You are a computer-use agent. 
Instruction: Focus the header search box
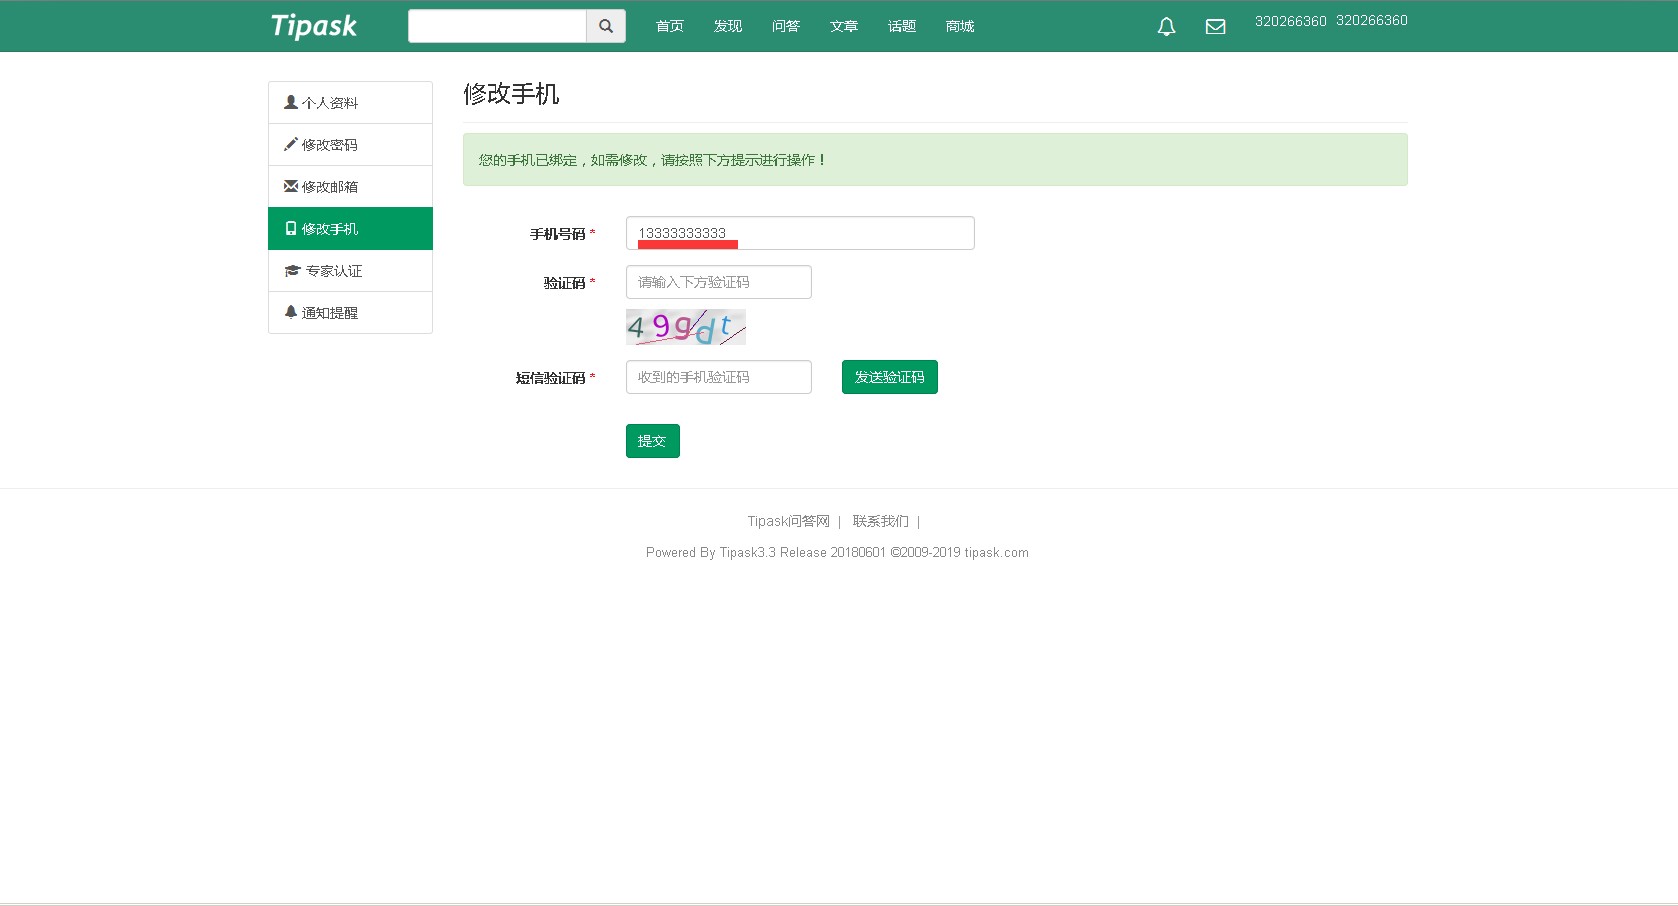point(497,26)
